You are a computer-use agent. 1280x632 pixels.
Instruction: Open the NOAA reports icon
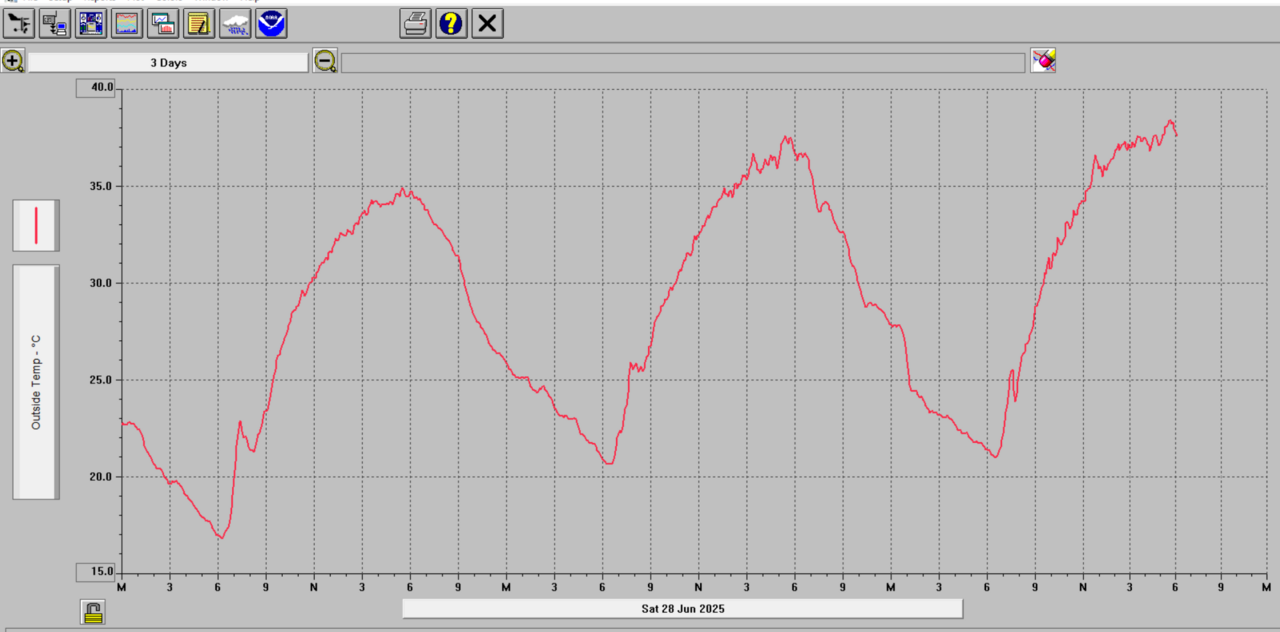pyautogui.click(x=271, y=23)
